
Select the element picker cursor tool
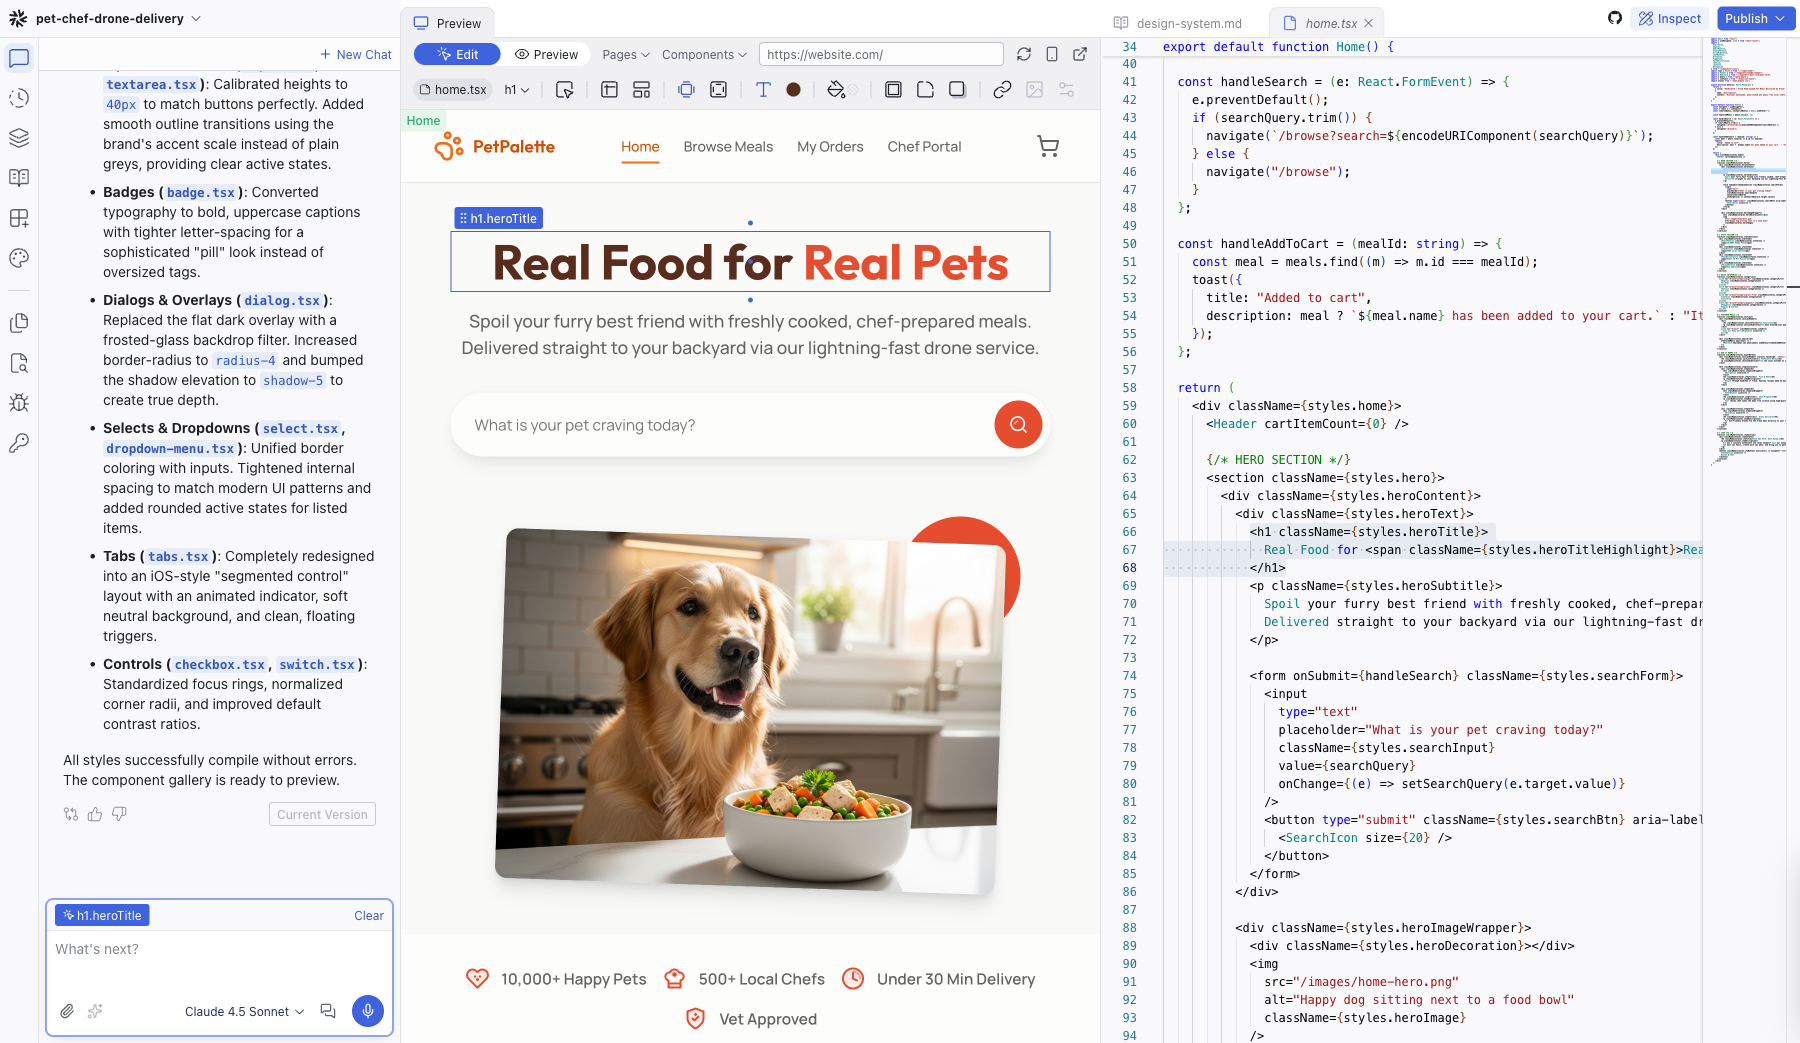coord(565,89)
